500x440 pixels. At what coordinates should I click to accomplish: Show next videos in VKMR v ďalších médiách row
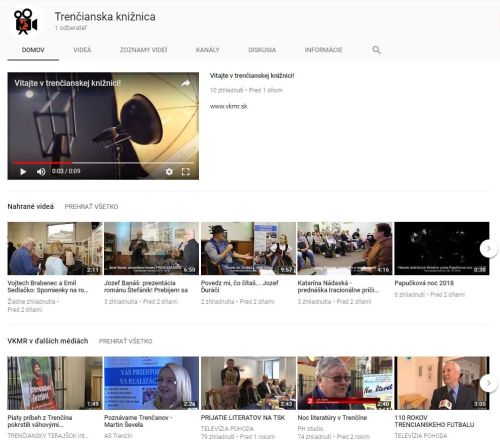[489, 383]
